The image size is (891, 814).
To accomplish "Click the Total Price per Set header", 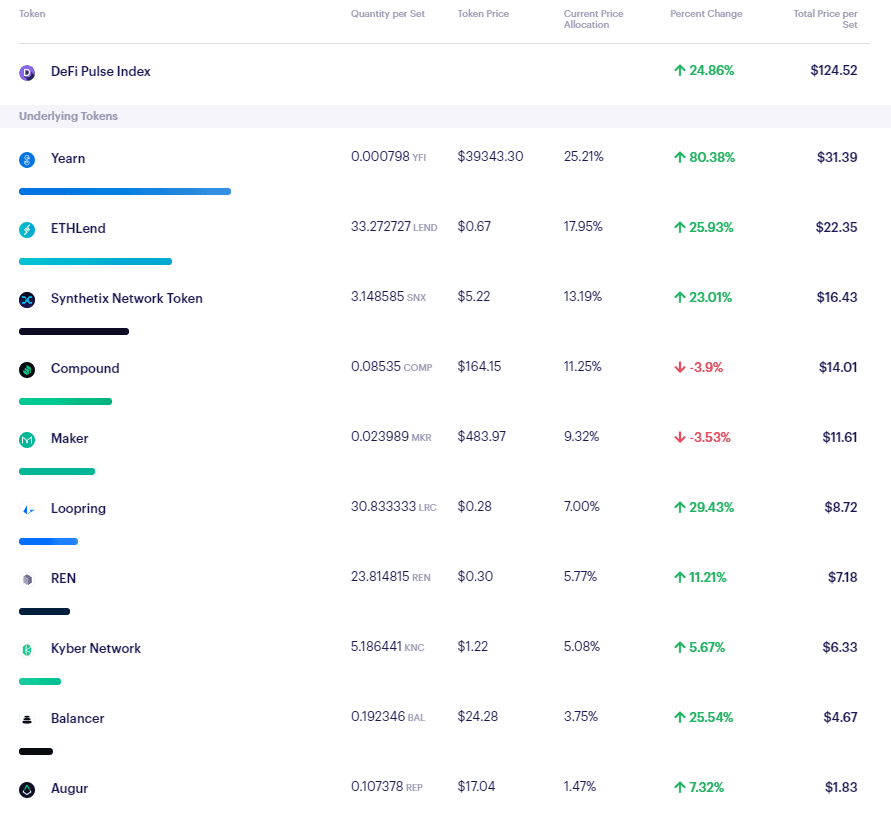I will tap(826, 19).
